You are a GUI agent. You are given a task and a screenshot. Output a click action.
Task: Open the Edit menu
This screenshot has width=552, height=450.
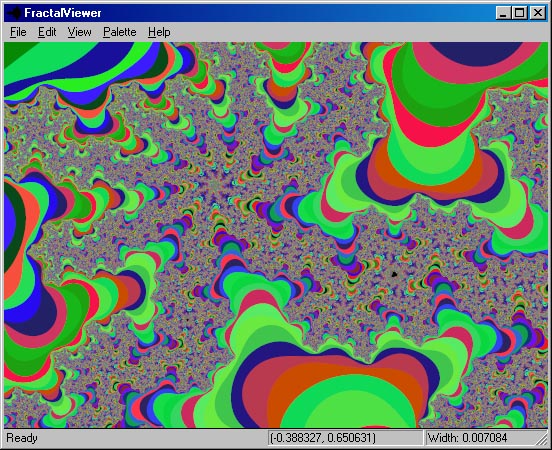(x=47, y=32)
